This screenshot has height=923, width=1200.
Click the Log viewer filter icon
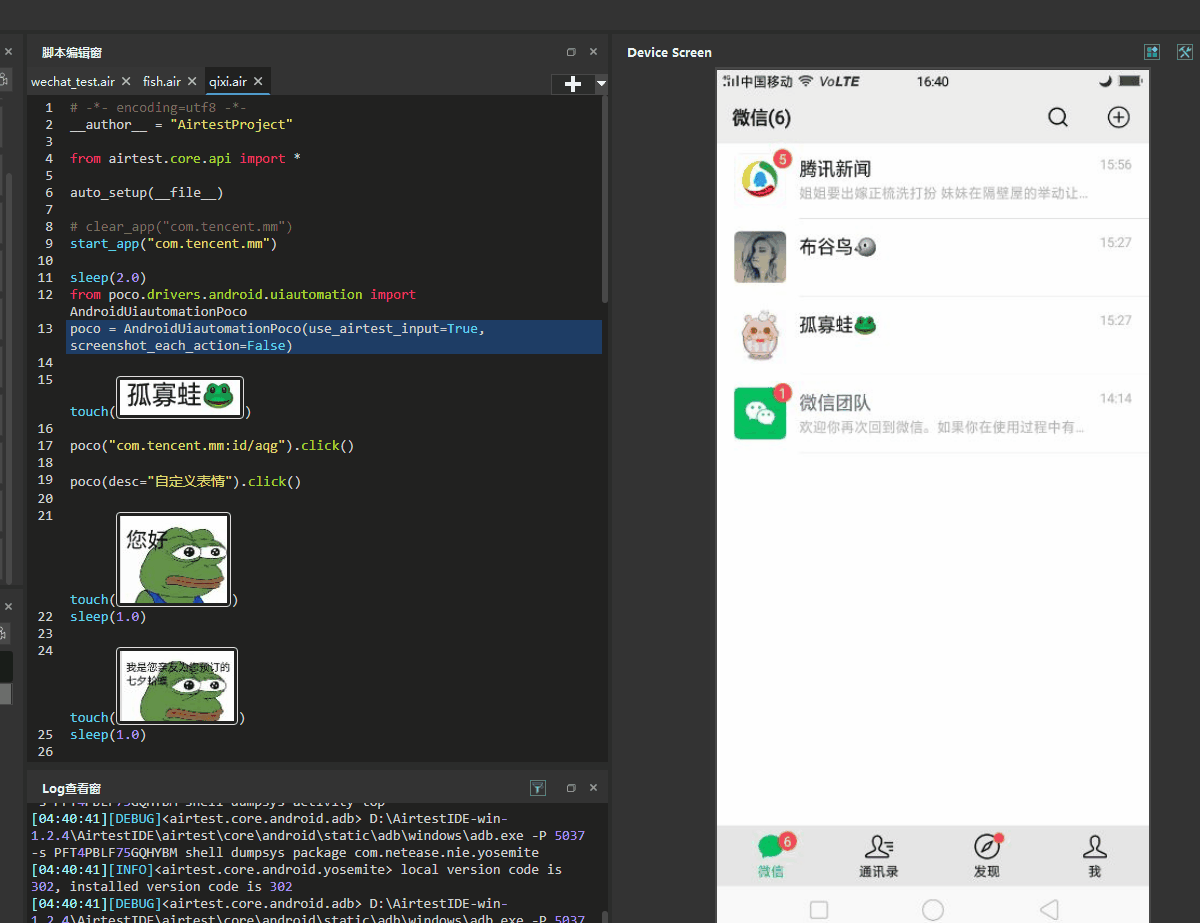(x=538, y=788)
